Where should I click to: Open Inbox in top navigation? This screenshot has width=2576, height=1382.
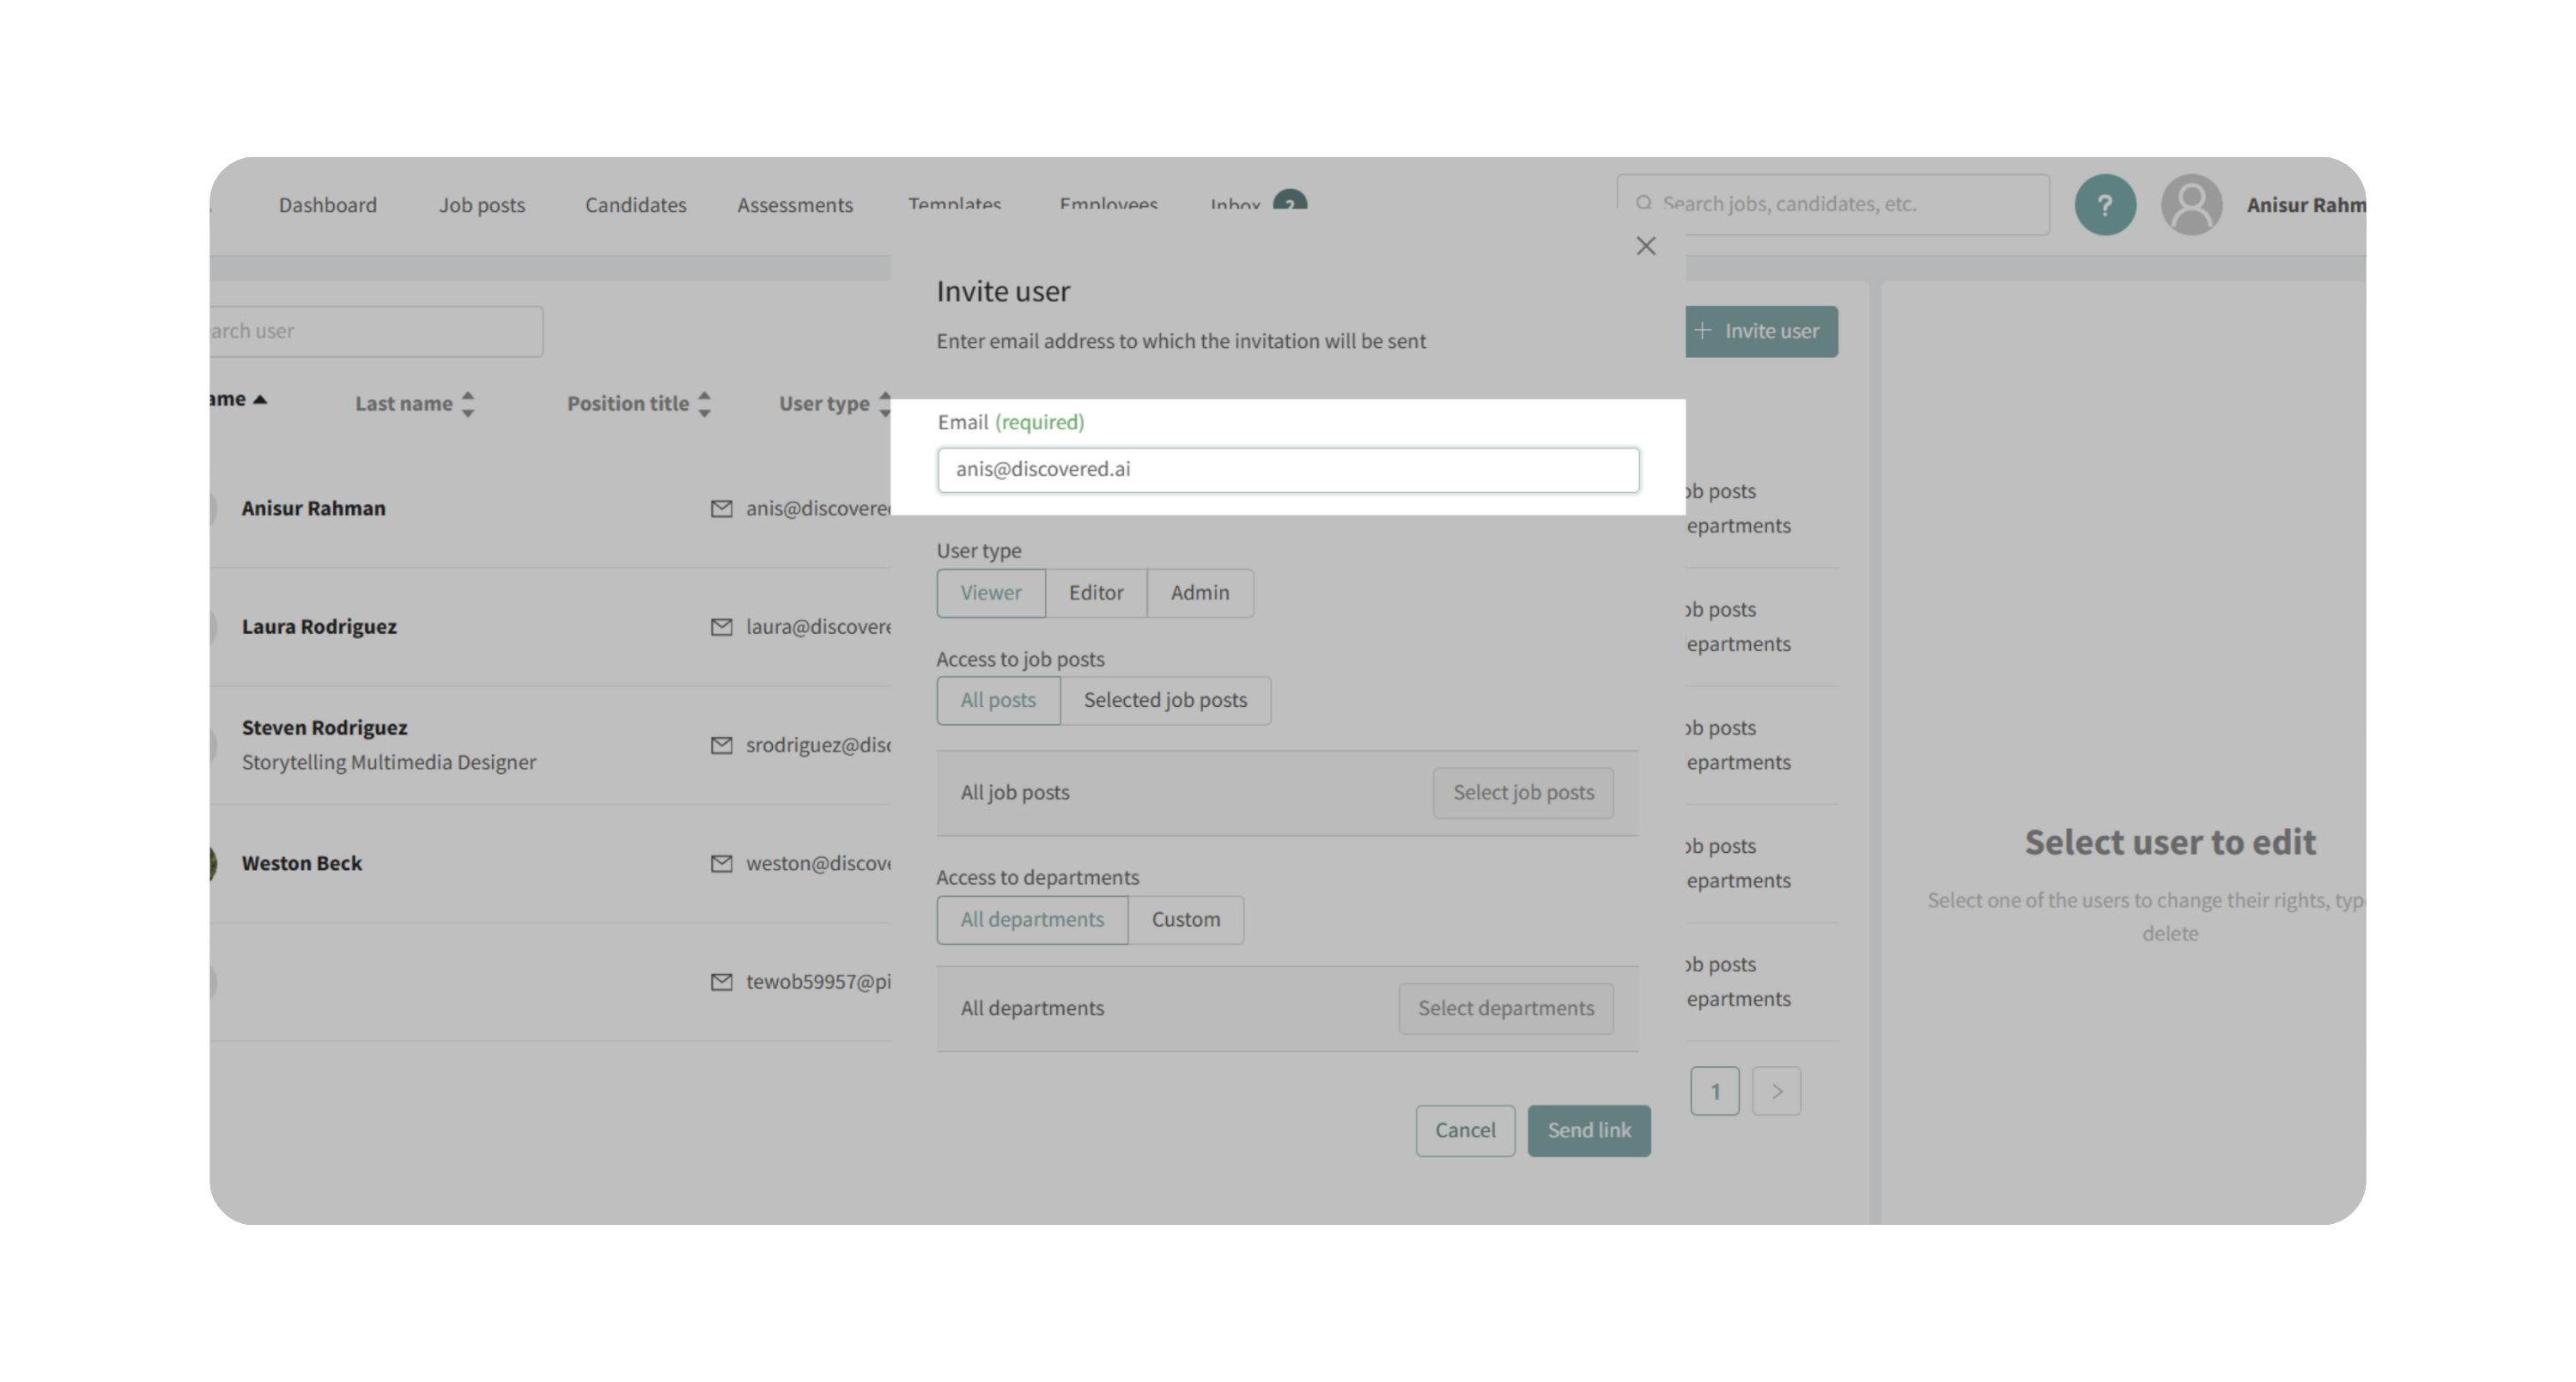click(1235, 203)
